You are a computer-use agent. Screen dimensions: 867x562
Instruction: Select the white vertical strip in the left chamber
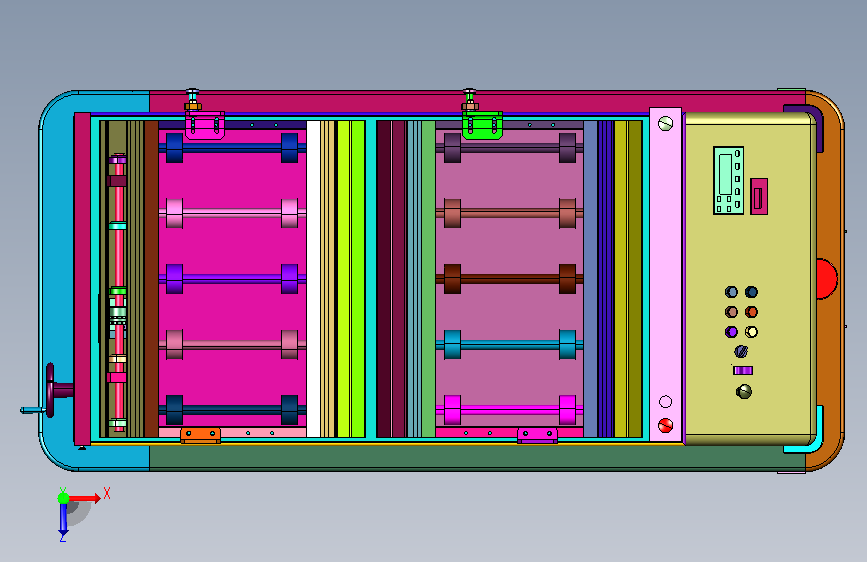[x=314, y=279]
